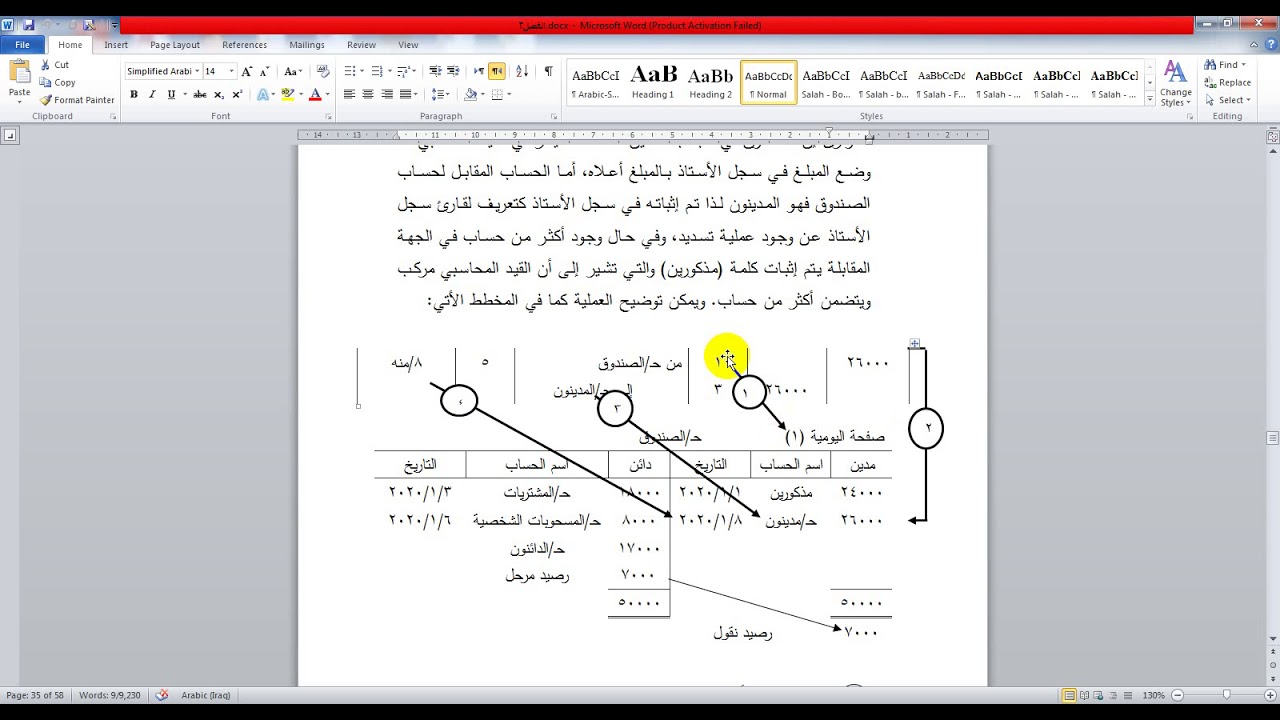Toggle show paragraph marks (pilcrow)

pyautogui.click(x=548, y=71)
